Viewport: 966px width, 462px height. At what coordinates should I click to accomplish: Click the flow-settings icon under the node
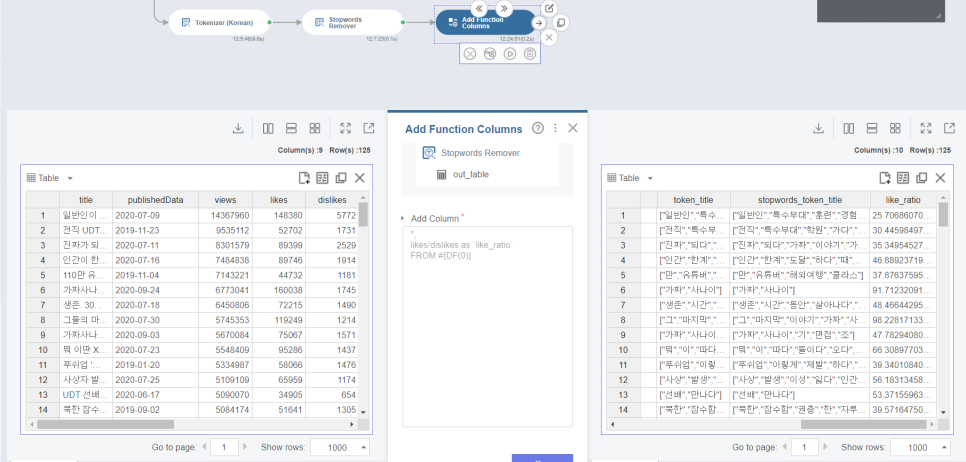[490, 54]
